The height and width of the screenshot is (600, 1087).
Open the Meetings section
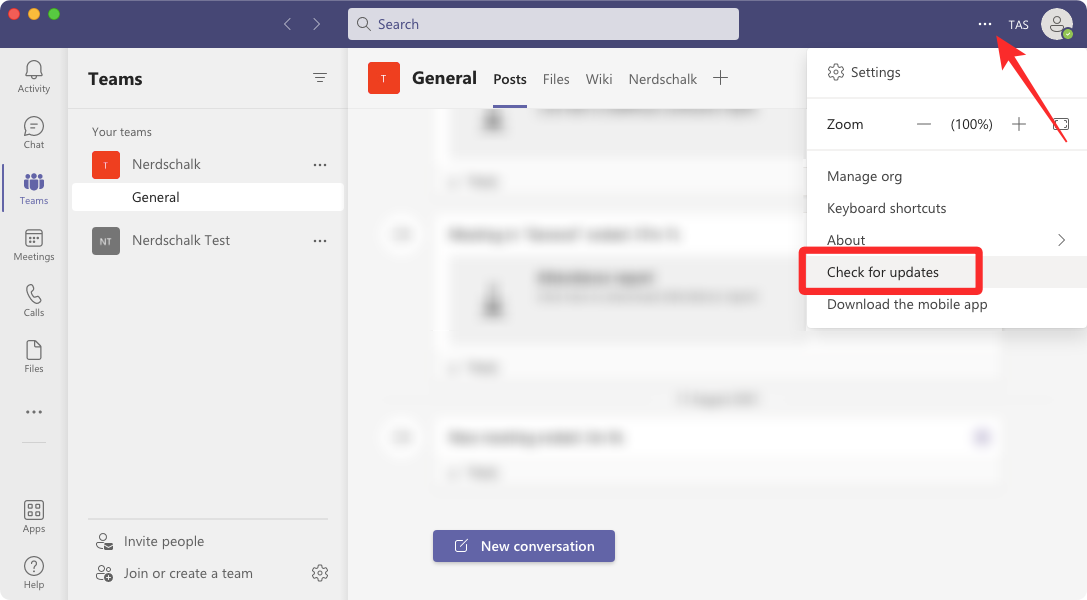click(x=33, y=244)
